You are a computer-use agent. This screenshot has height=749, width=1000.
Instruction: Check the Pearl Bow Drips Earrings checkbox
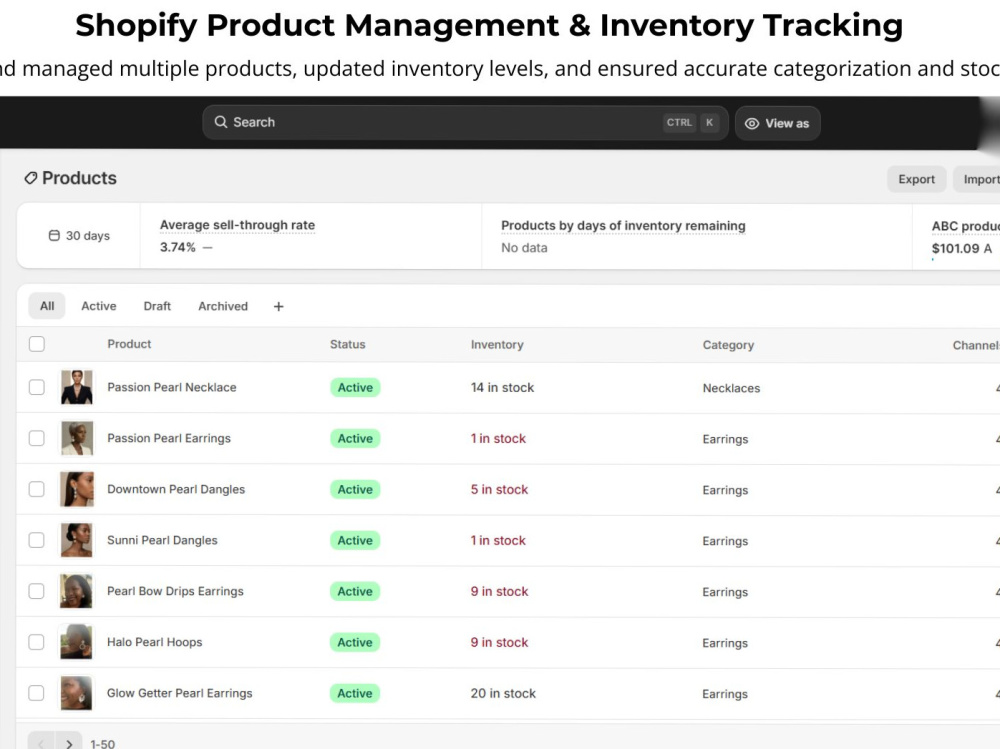(37, 591)
